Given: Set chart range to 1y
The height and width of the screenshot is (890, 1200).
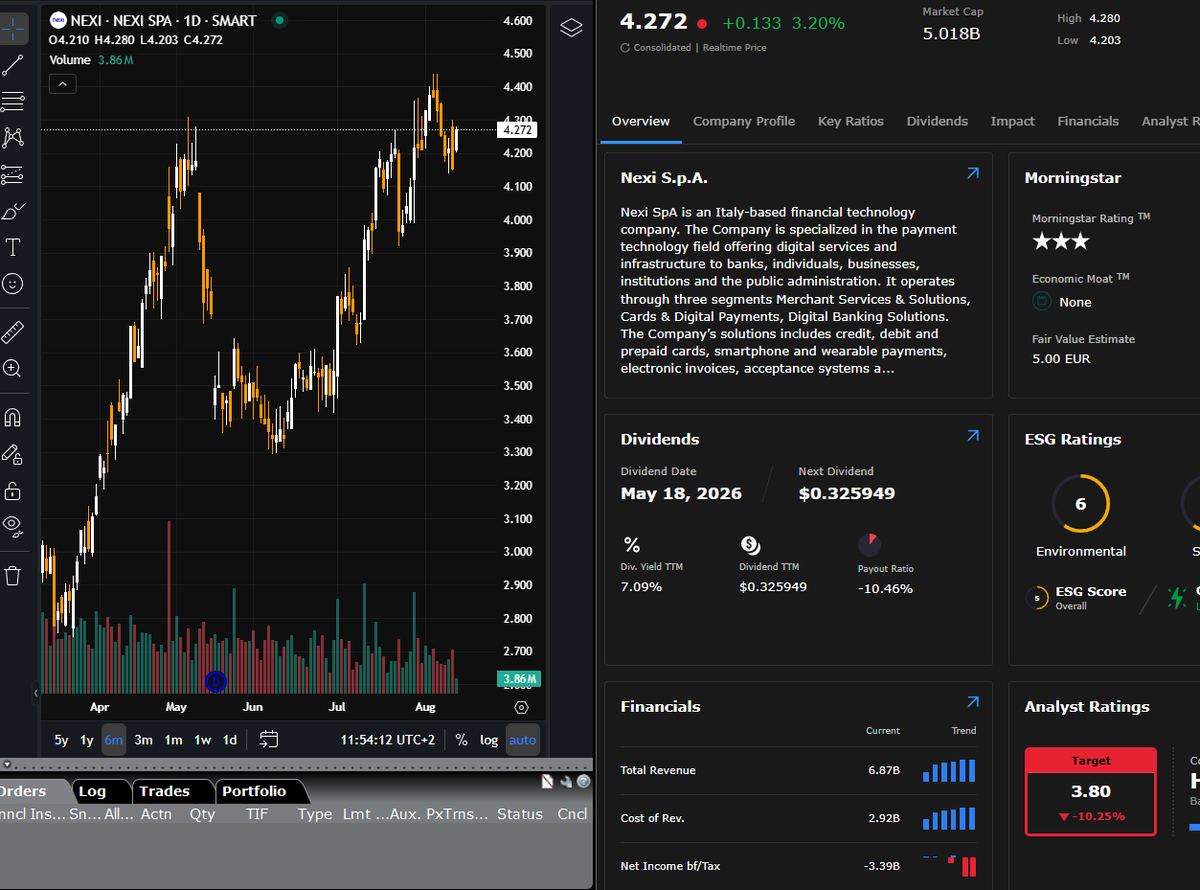Looking at the screenshot, I should point(87,740).
